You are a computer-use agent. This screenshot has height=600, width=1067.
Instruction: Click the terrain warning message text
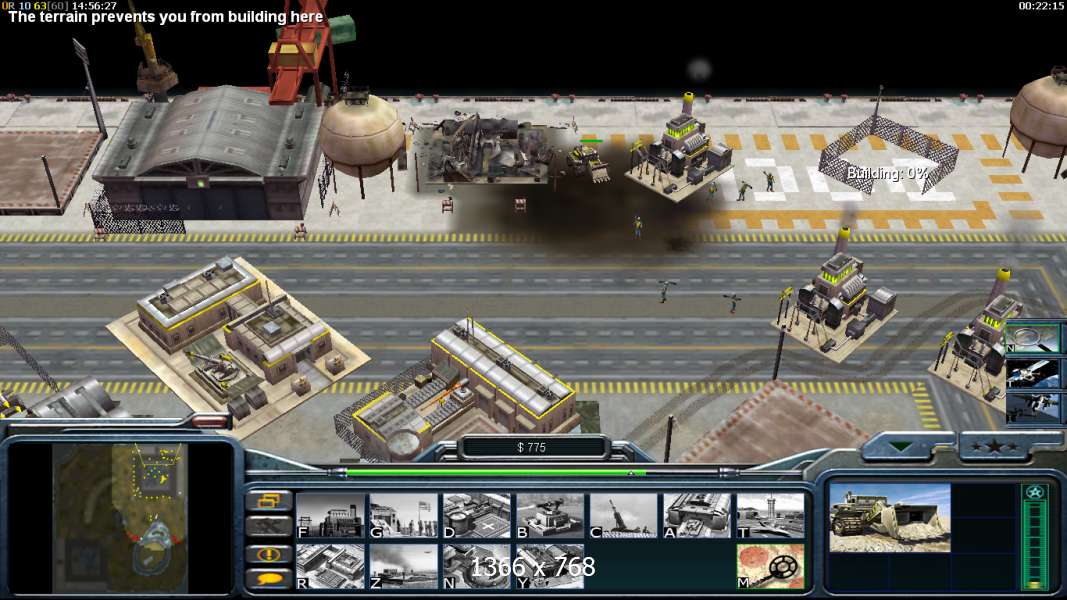tap(165, 17)
